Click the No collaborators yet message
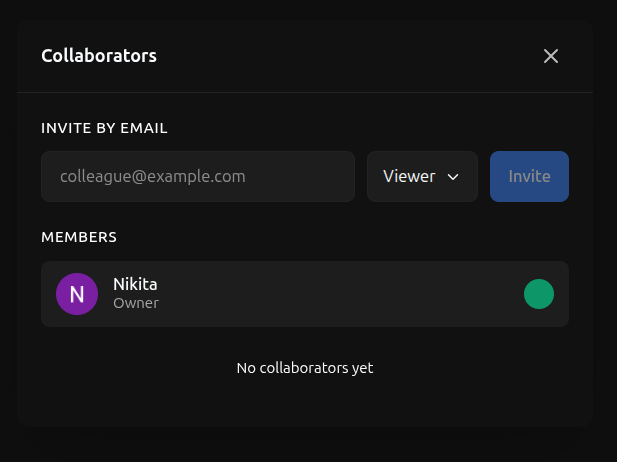The height and width of the screenshot is (462, 617). (x=305, y=368)
